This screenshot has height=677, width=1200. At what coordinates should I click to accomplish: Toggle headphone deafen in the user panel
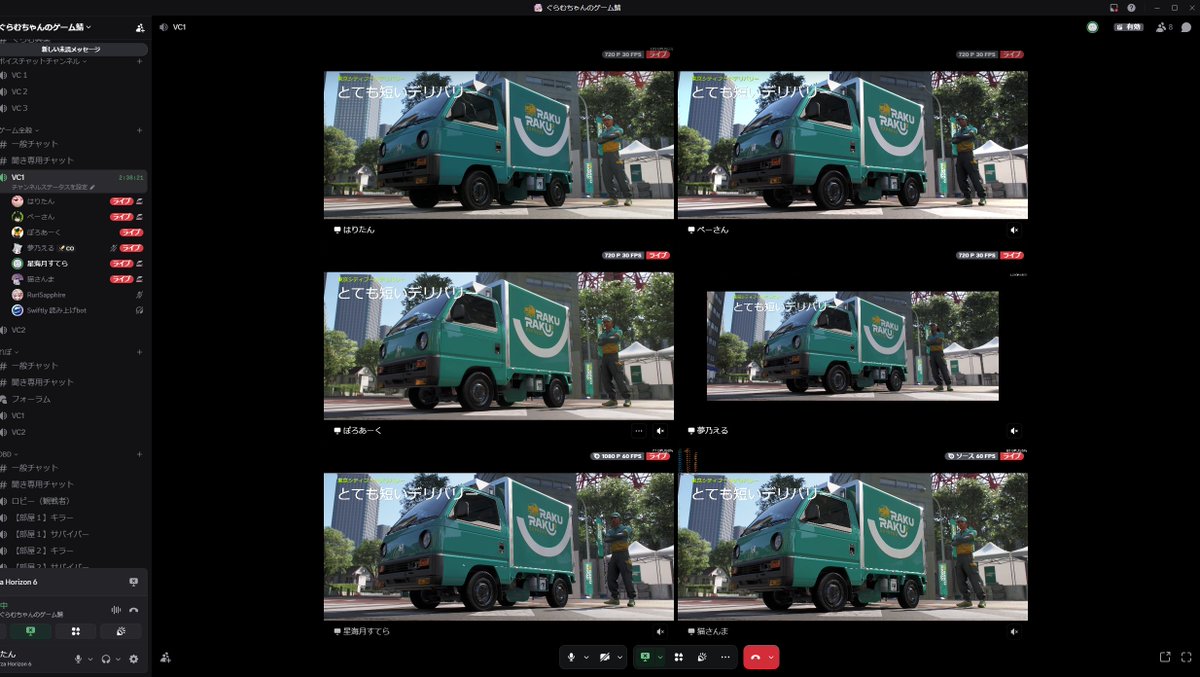click(105, 659)
